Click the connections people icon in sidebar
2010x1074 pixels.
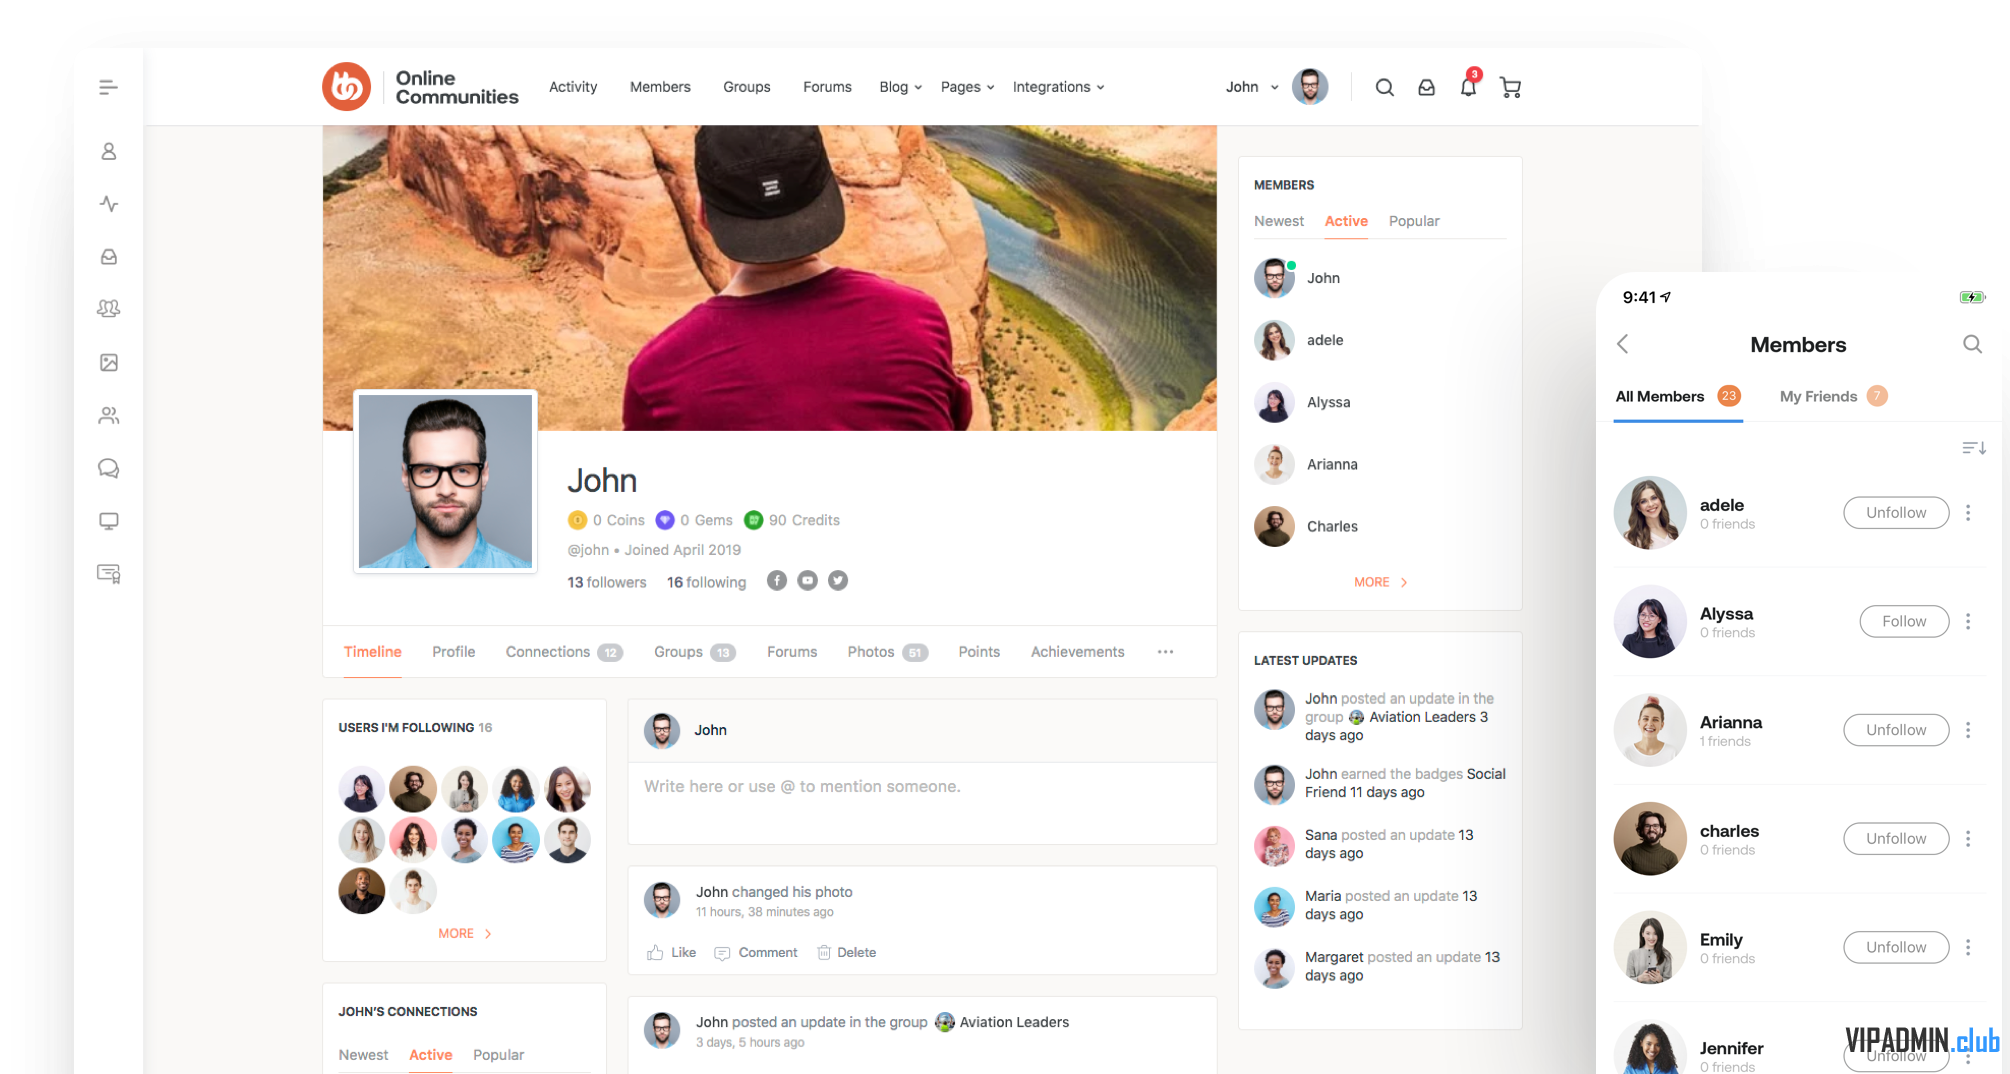108,415
